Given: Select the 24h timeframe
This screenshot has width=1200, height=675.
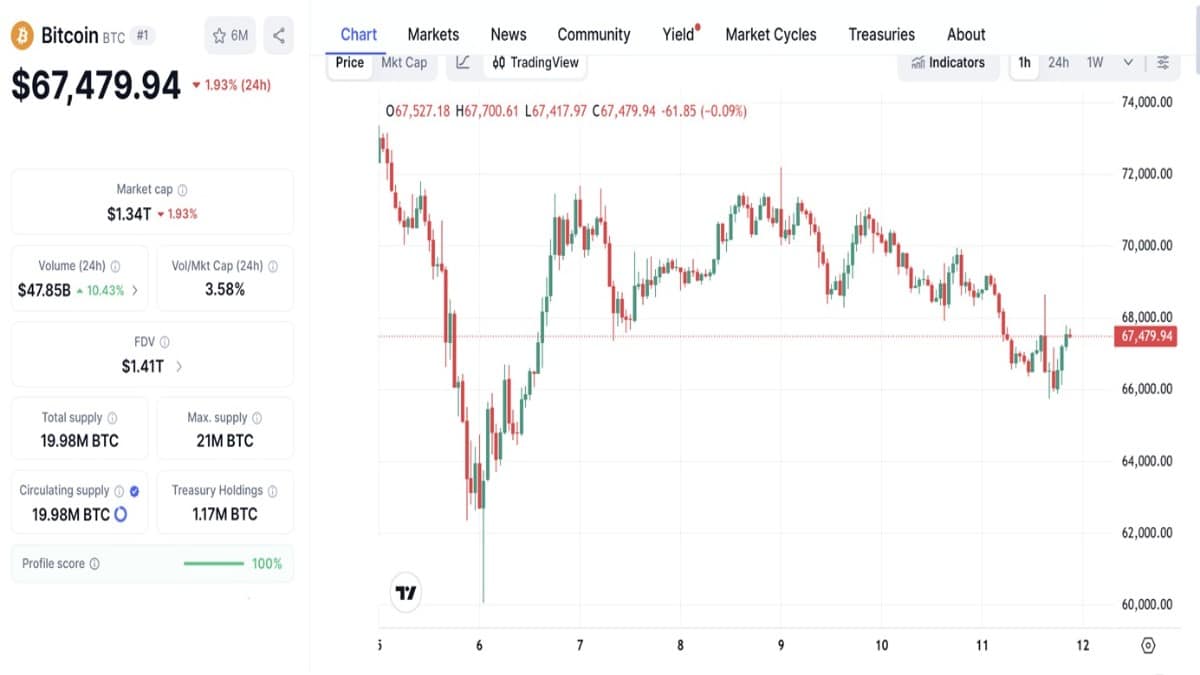Looking at the screenshot, I should (1060, 62).
